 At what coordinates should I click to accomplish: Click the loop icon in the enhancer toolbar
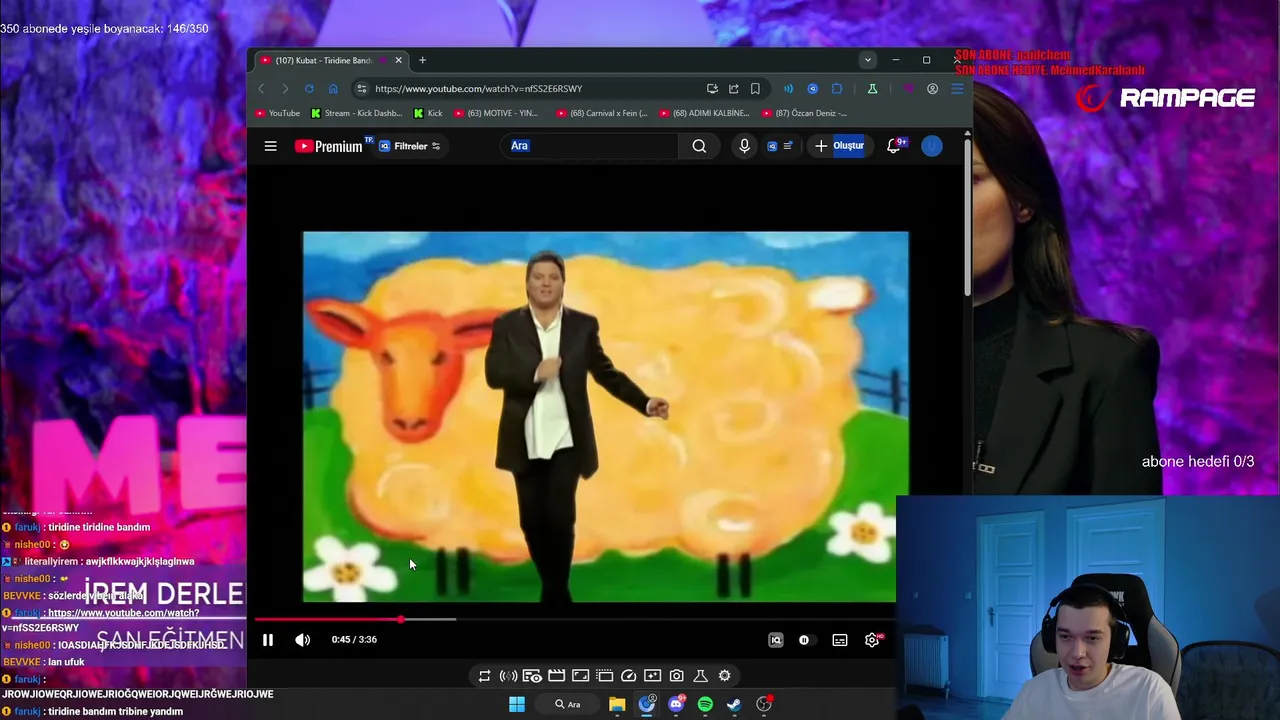pos(484,676)
